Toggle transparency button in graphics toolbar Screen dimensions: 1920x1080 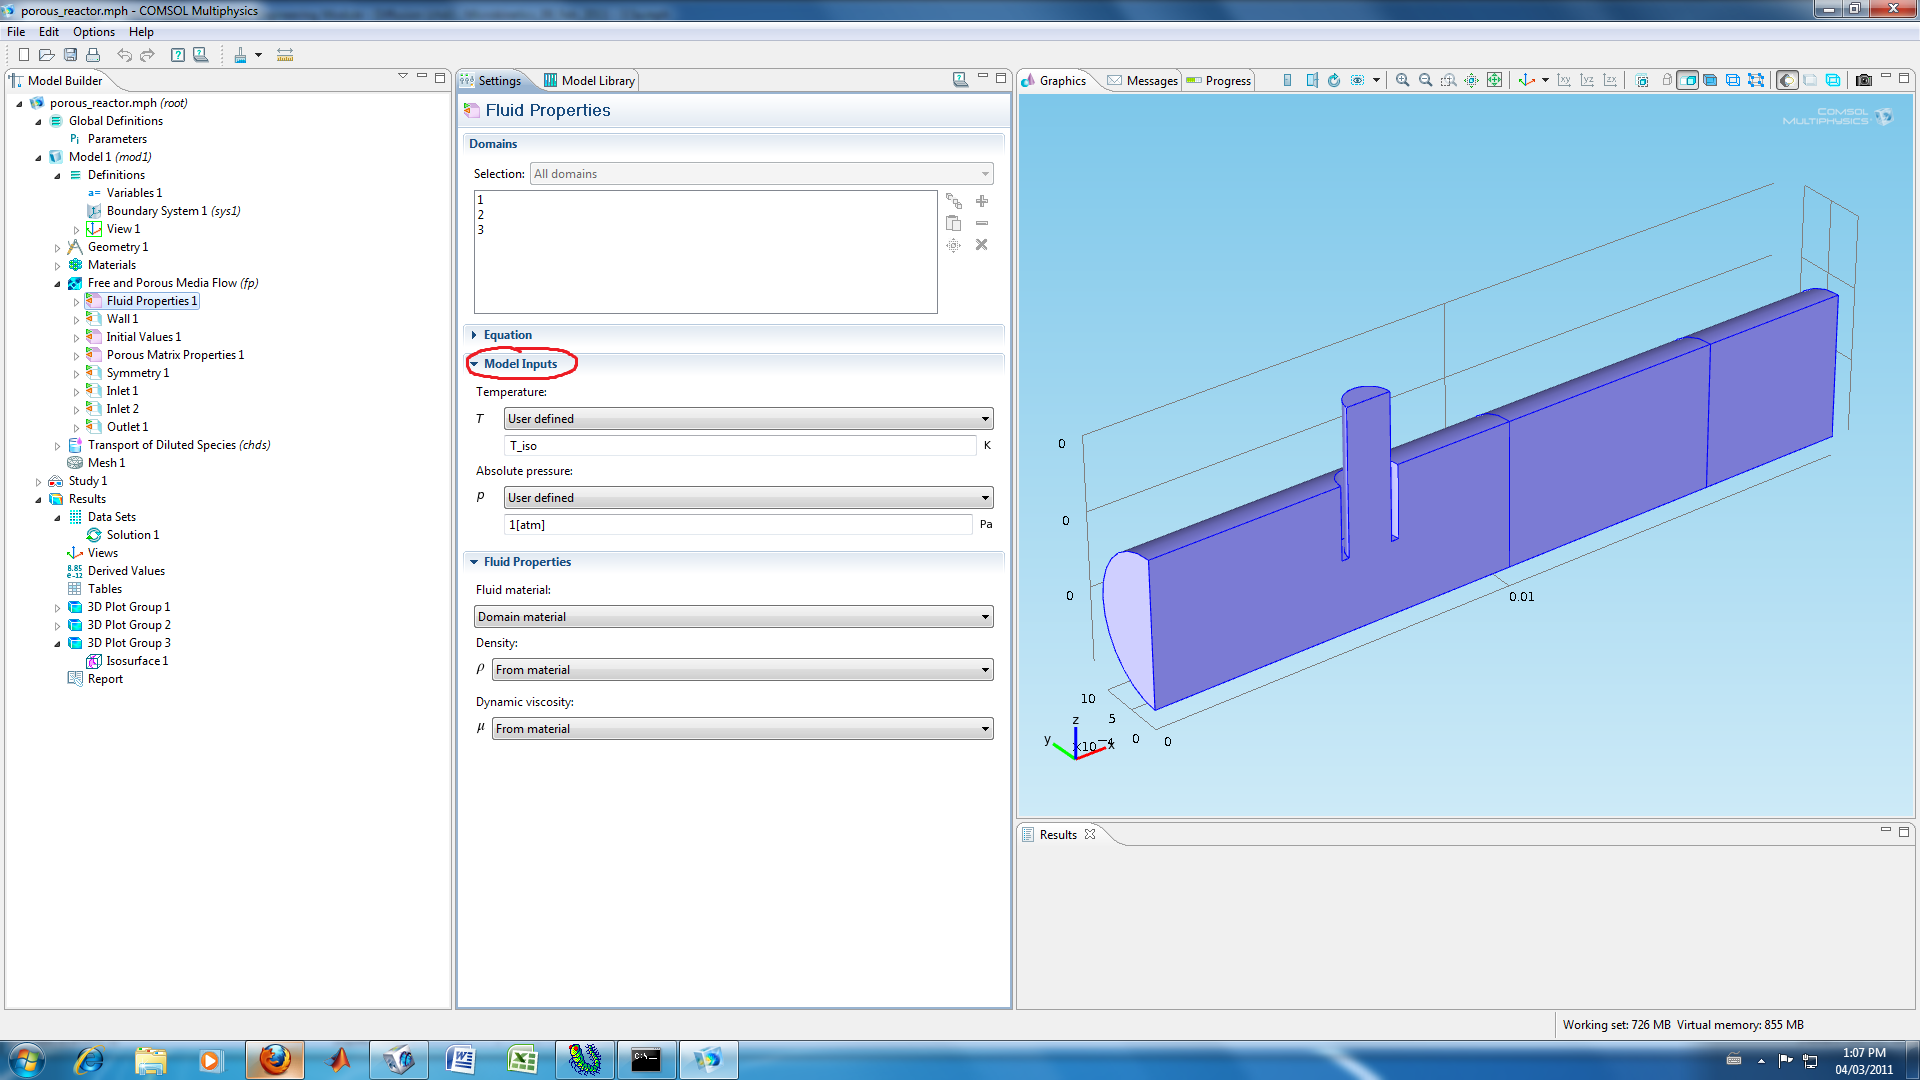coord(1810,80)
